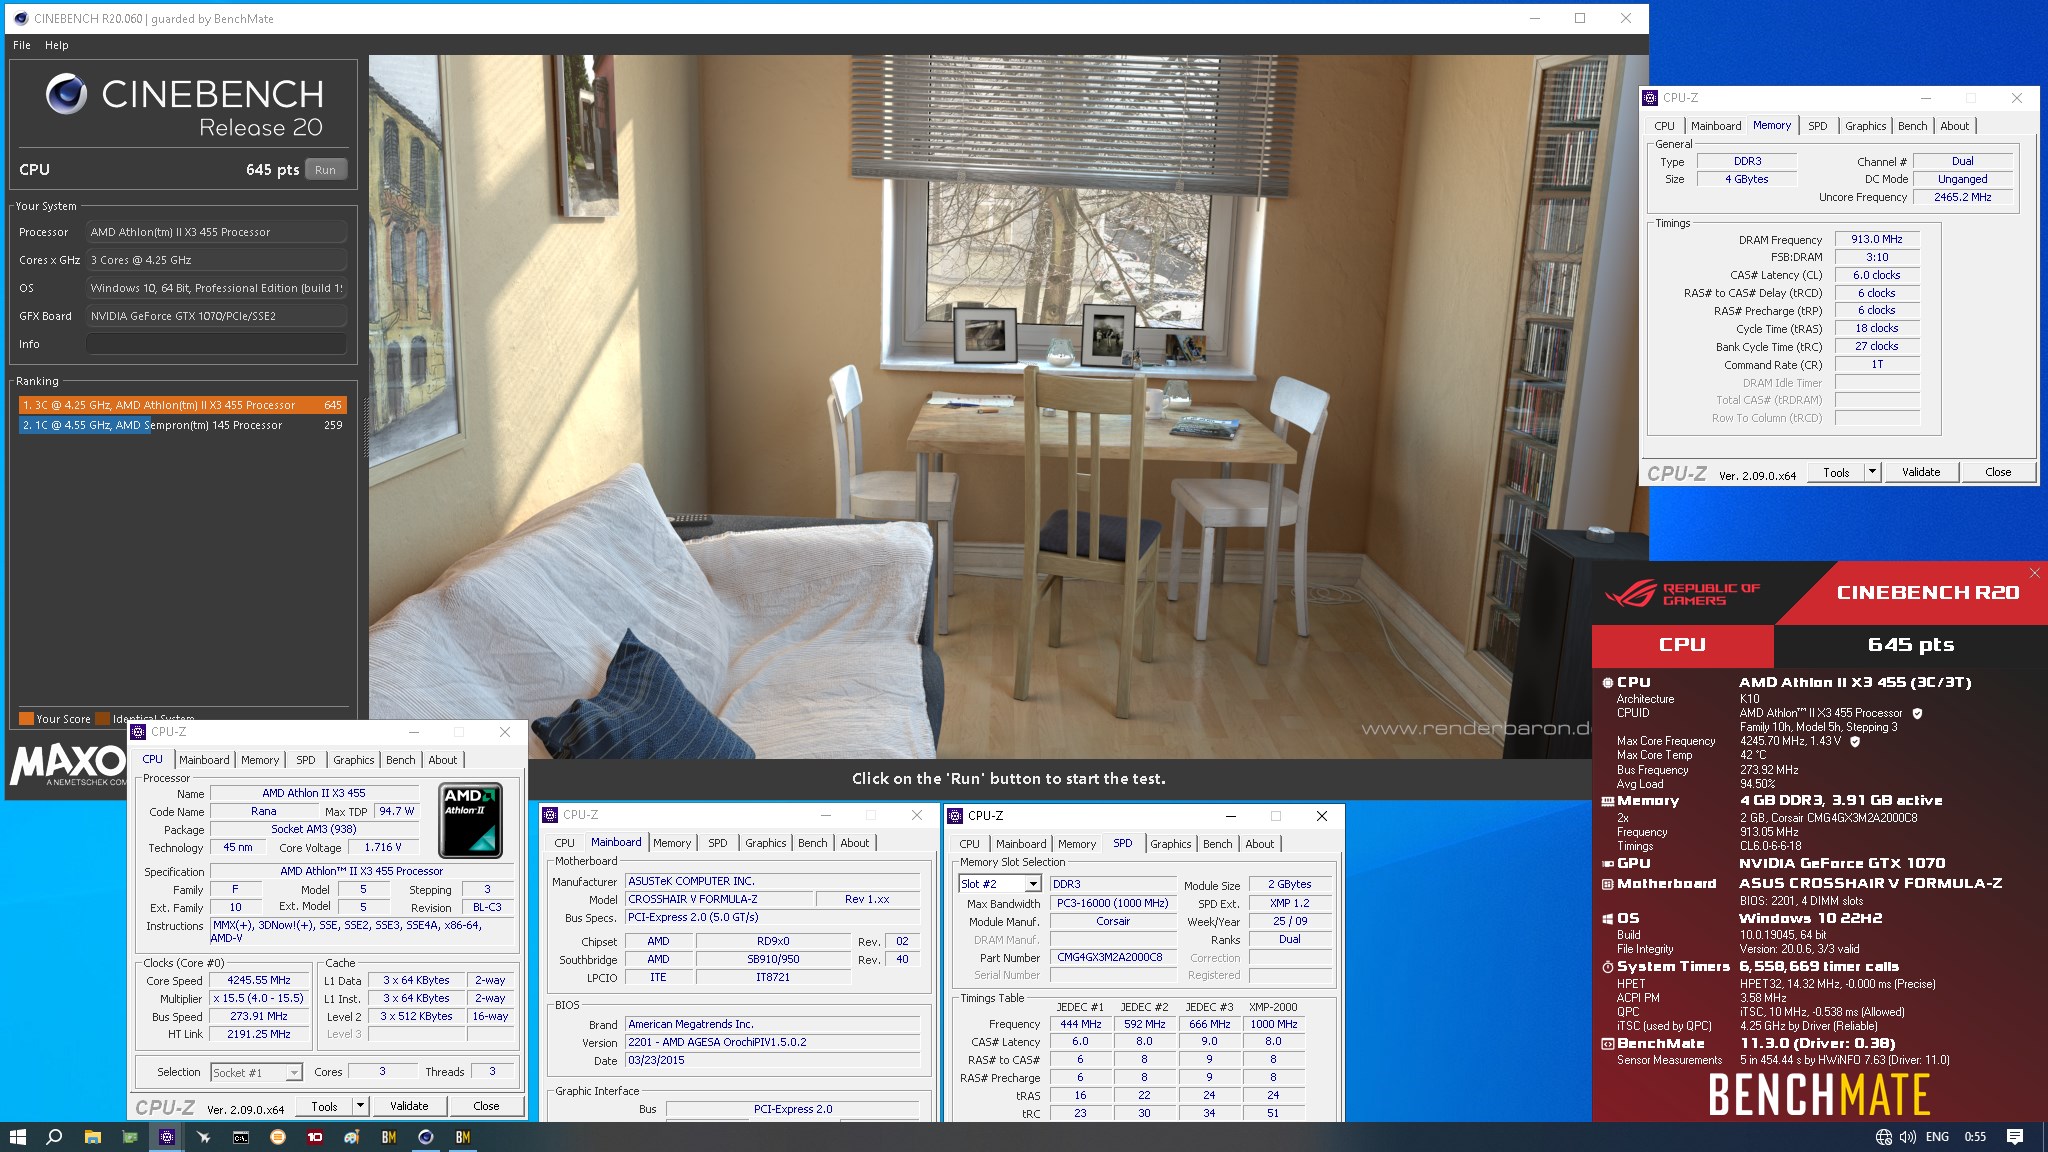
Task: Click Close in CPU-Z Memory window
Action: 1998,472
